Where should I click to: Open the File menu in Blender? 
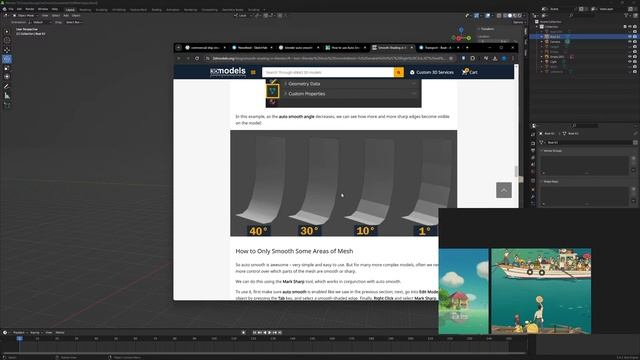[11, 9]
